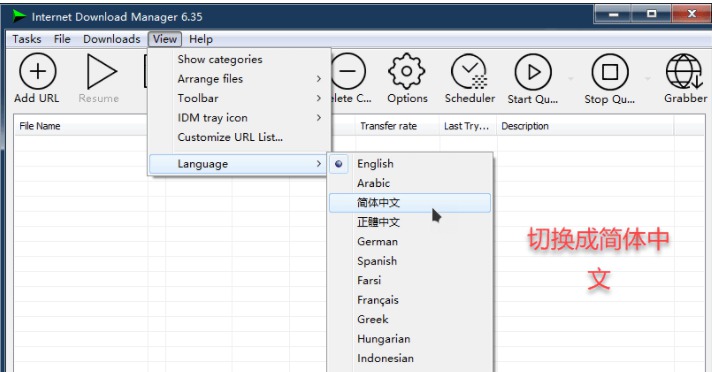The height and width of the screenshot is (372, 712).
Task: Select Indonesian language
Action: [410, 358]
